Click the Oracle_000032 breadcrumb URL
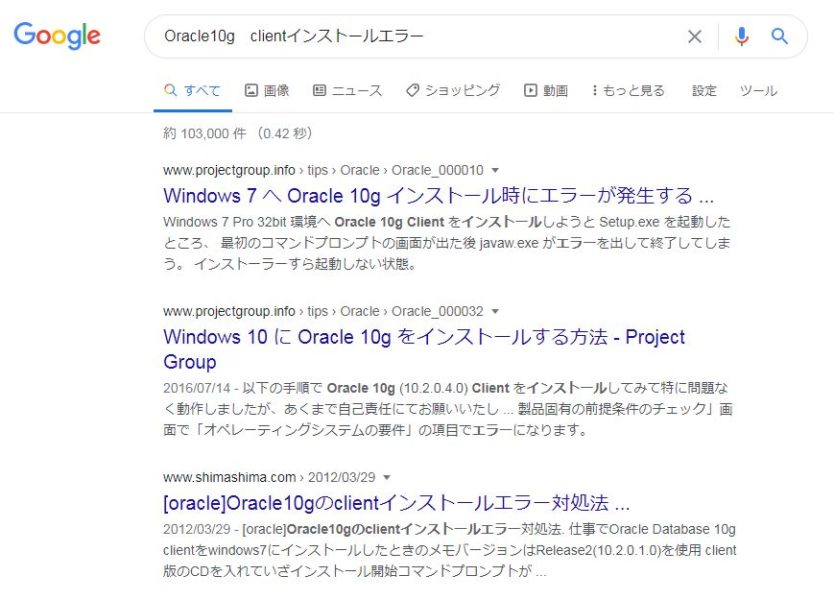This screenshot has width=834, height=600. click(x=323, y=311)
